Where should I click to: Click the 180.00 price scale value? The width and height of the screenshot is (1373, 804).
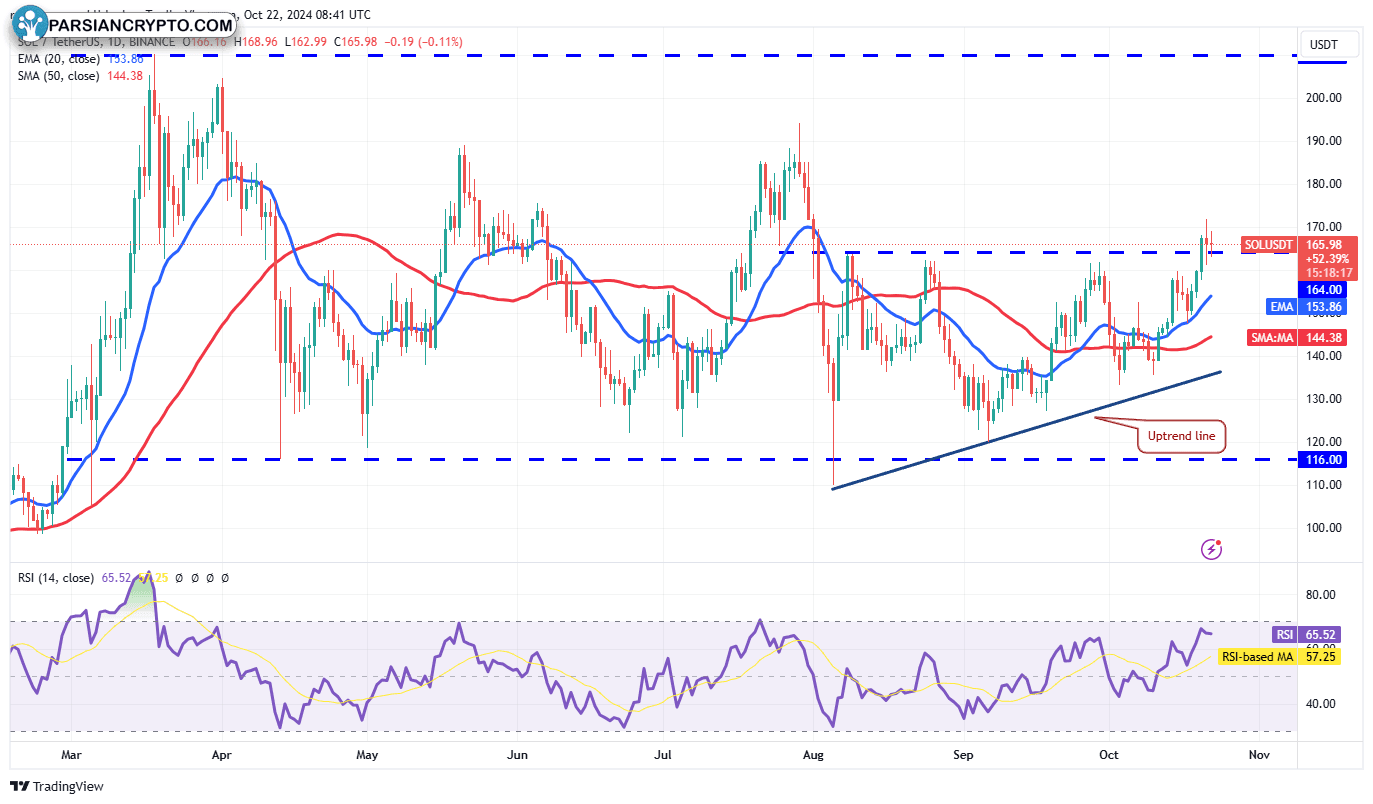(x=1326, y=184)
